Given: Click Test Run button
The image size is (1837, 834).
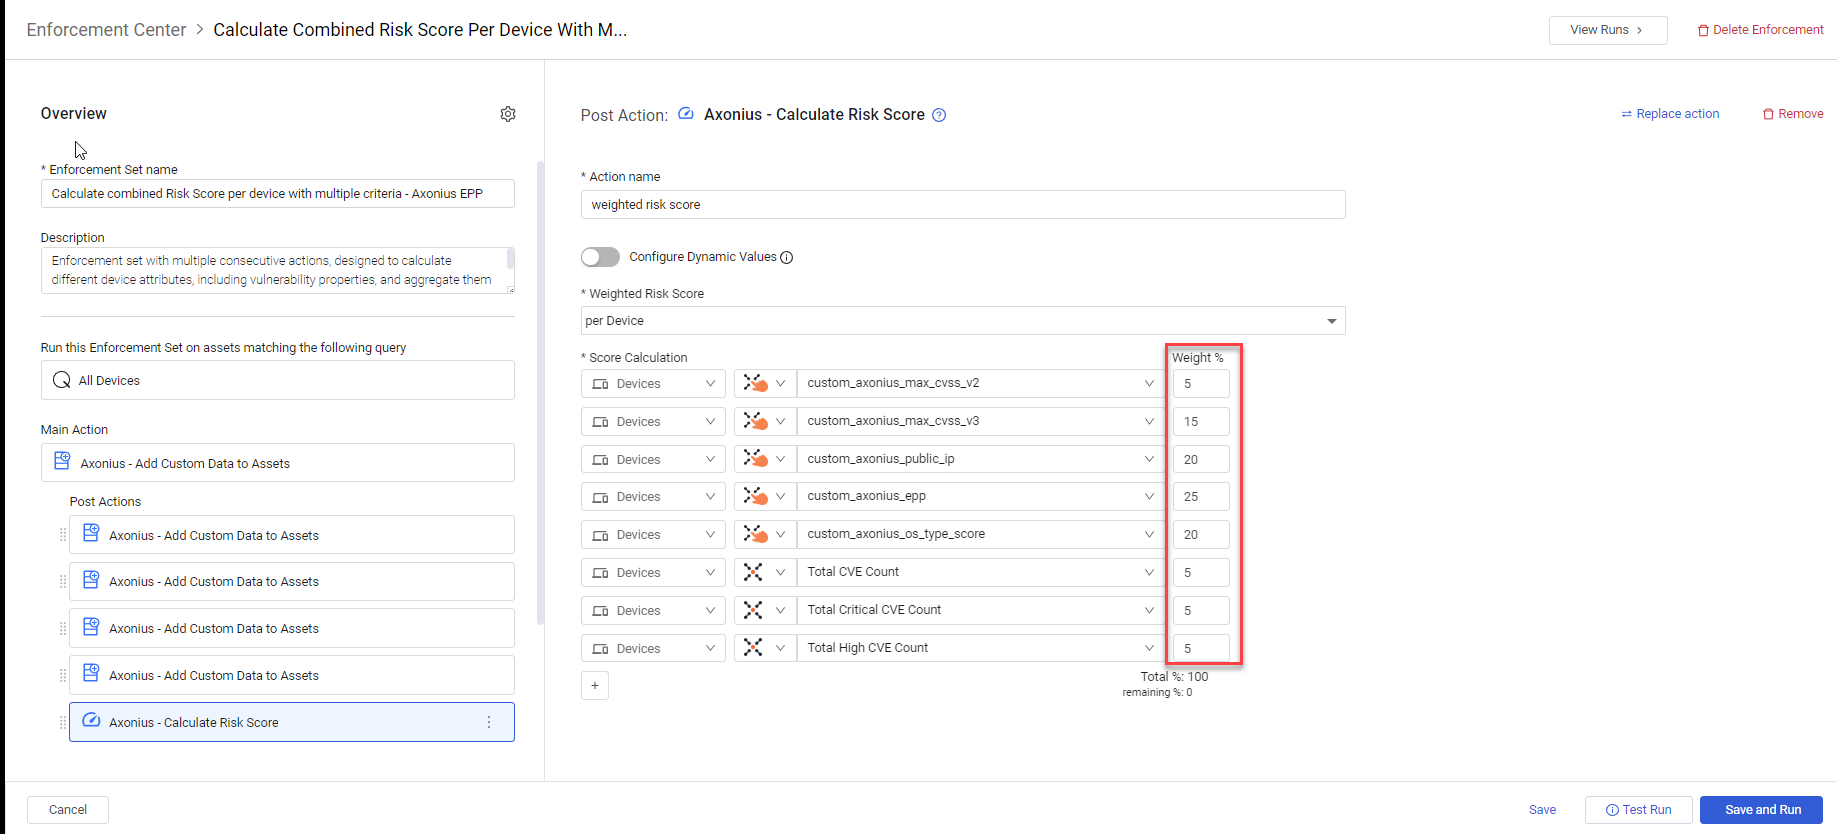Looking at the screenshot, I should click(1638, 810).
